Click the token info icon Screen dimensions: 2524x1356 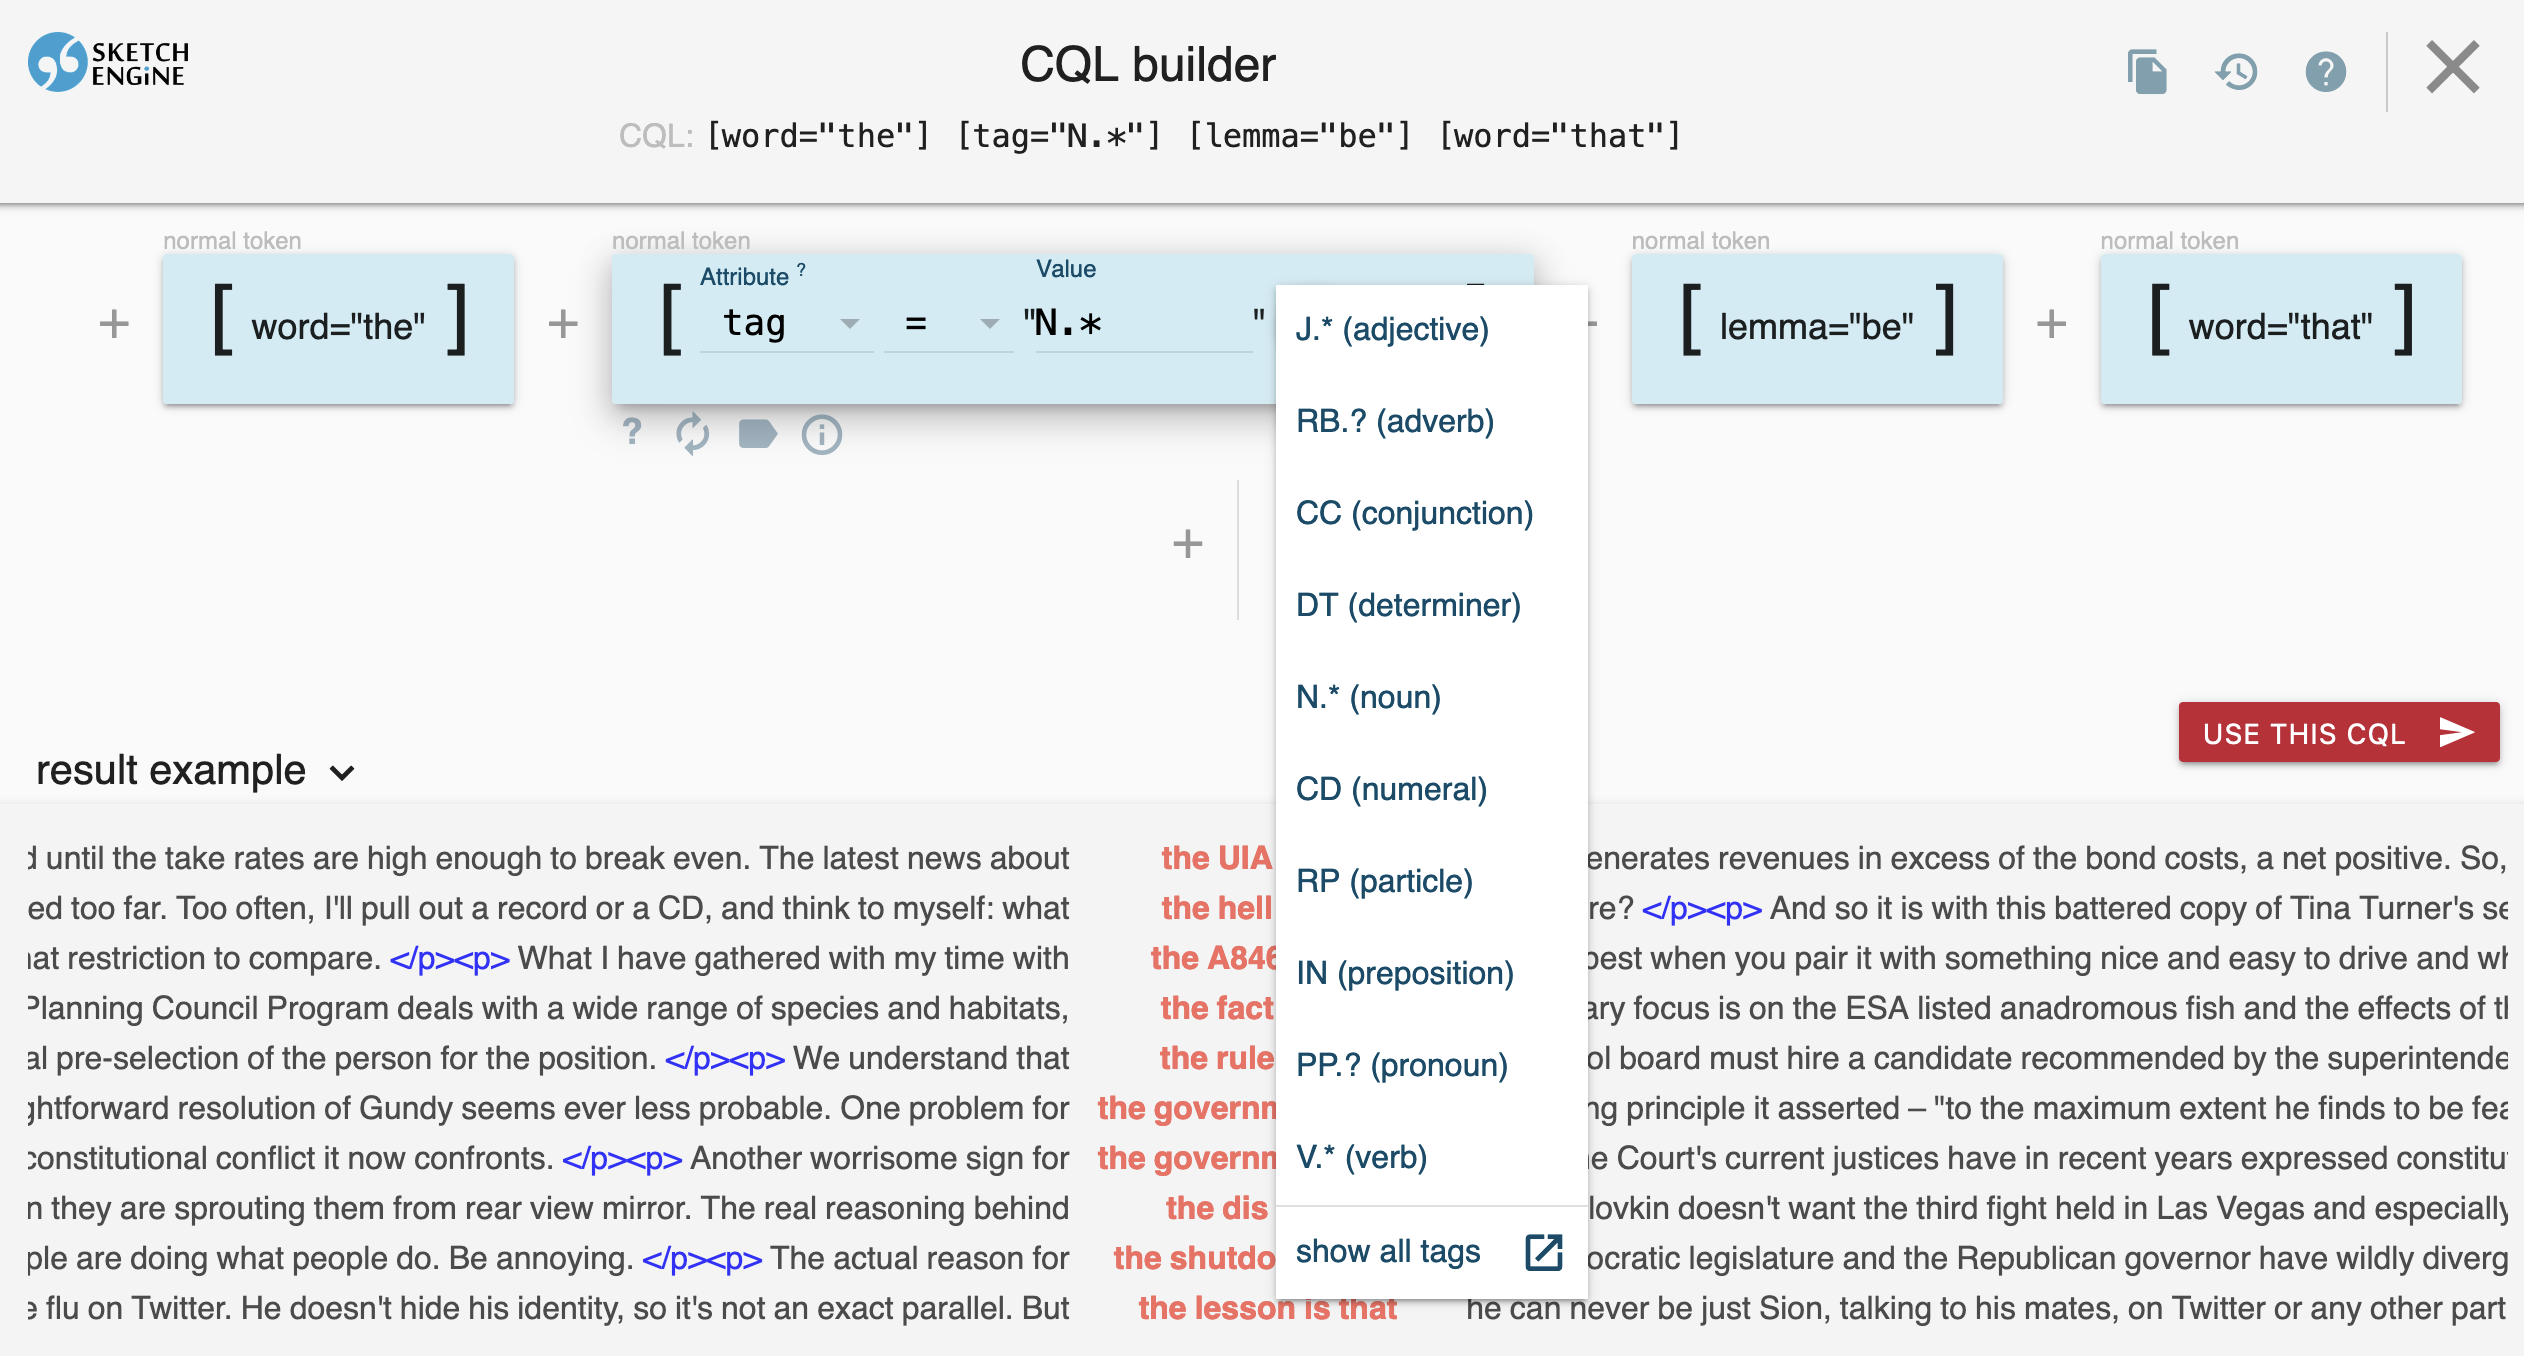pos(821,434)
